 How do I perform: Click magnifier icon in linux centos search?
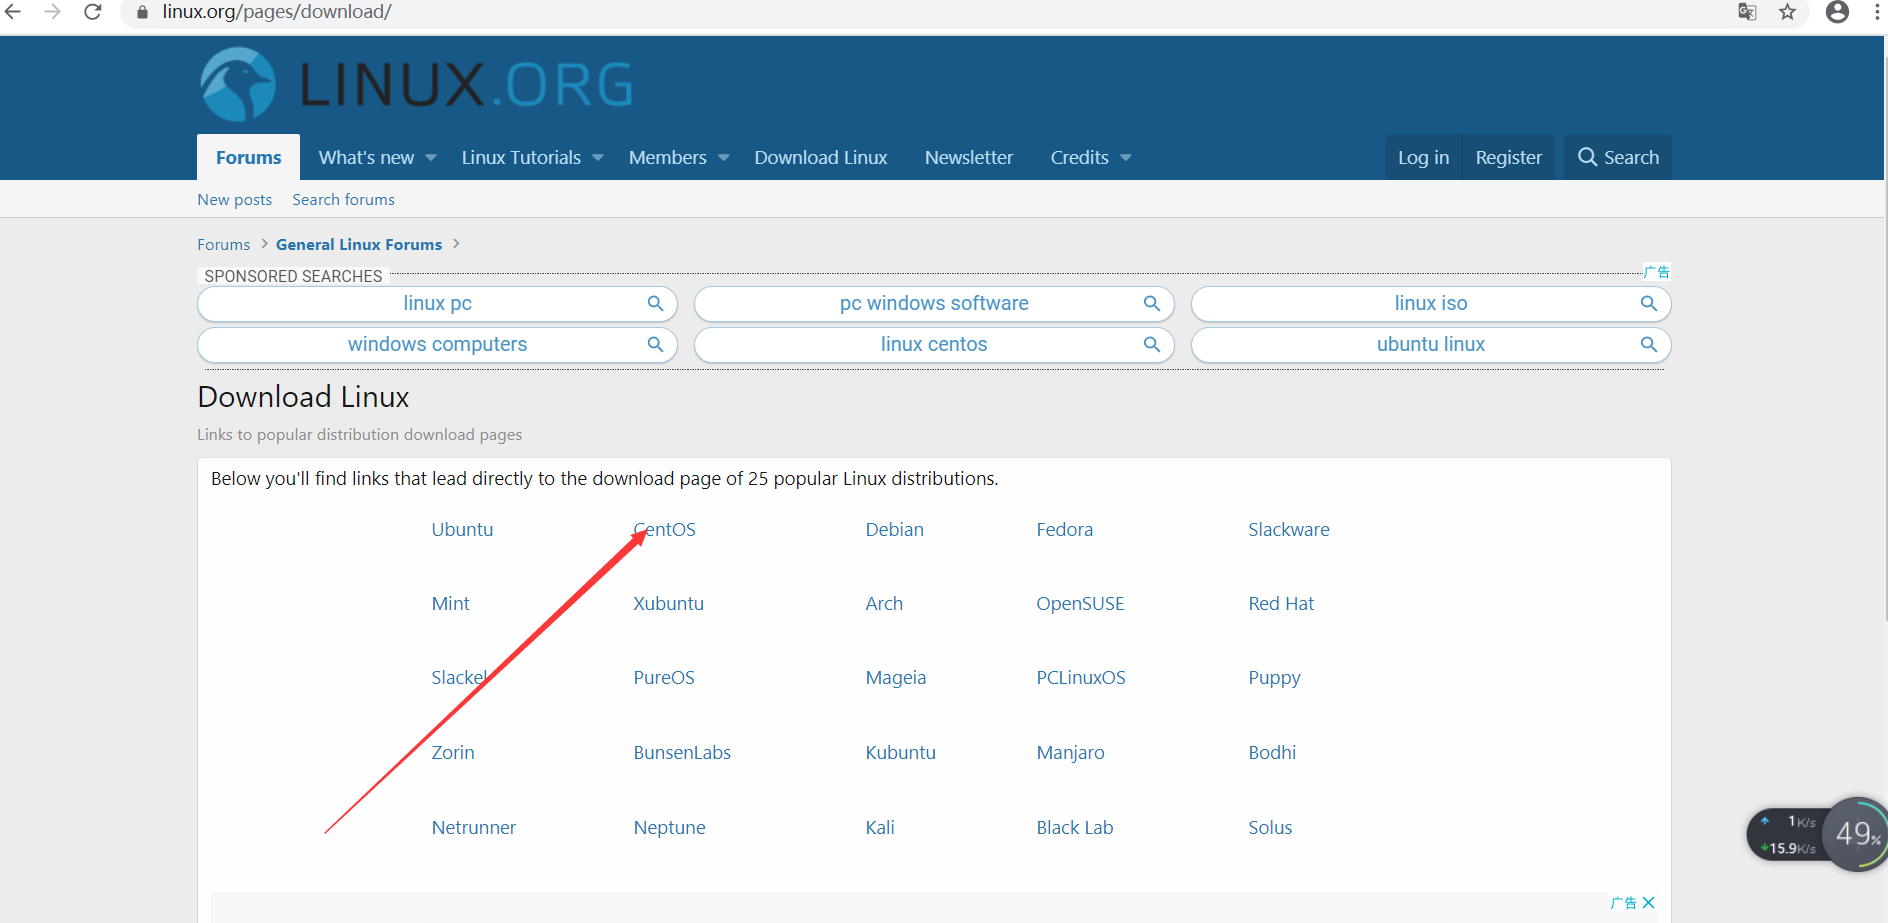tap(1152, 344)
